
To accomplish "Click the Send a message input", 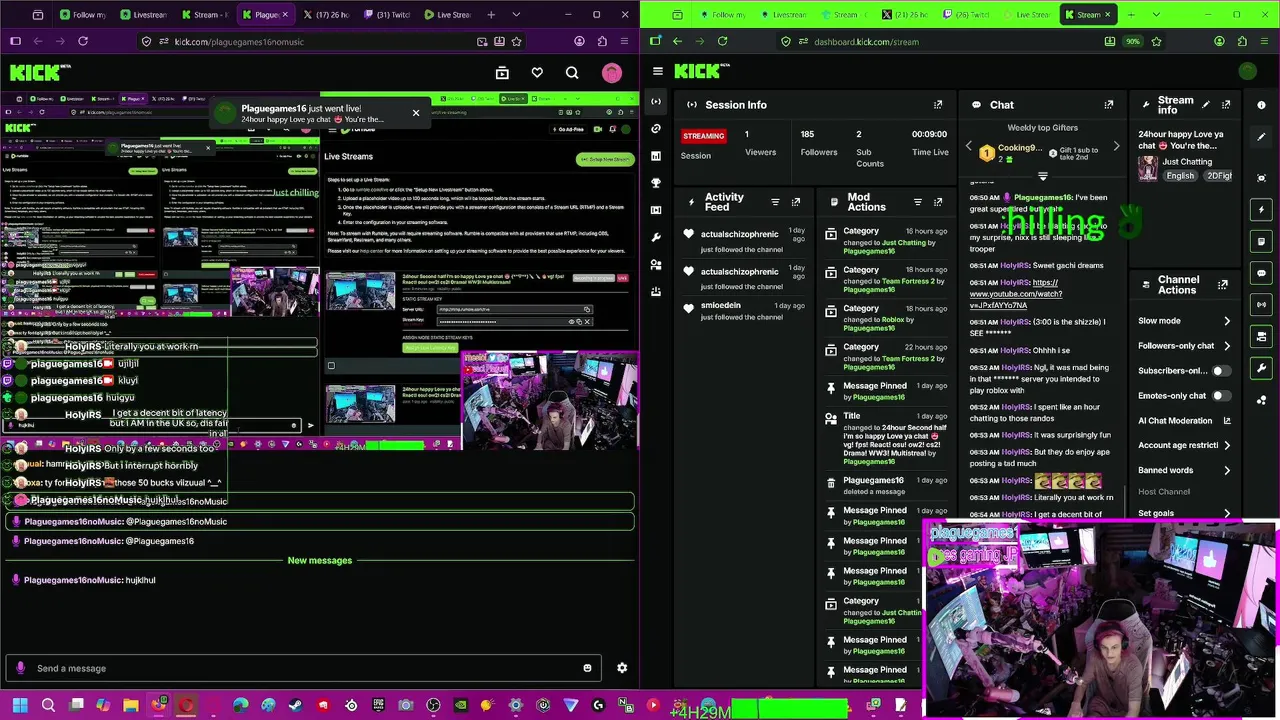I will pyautogui.click(x=305, y=668).
